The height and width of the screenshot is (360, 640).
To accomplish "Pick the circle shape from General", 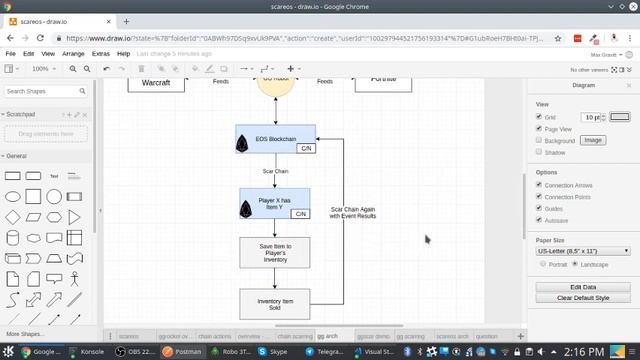I will click(54, 197).
